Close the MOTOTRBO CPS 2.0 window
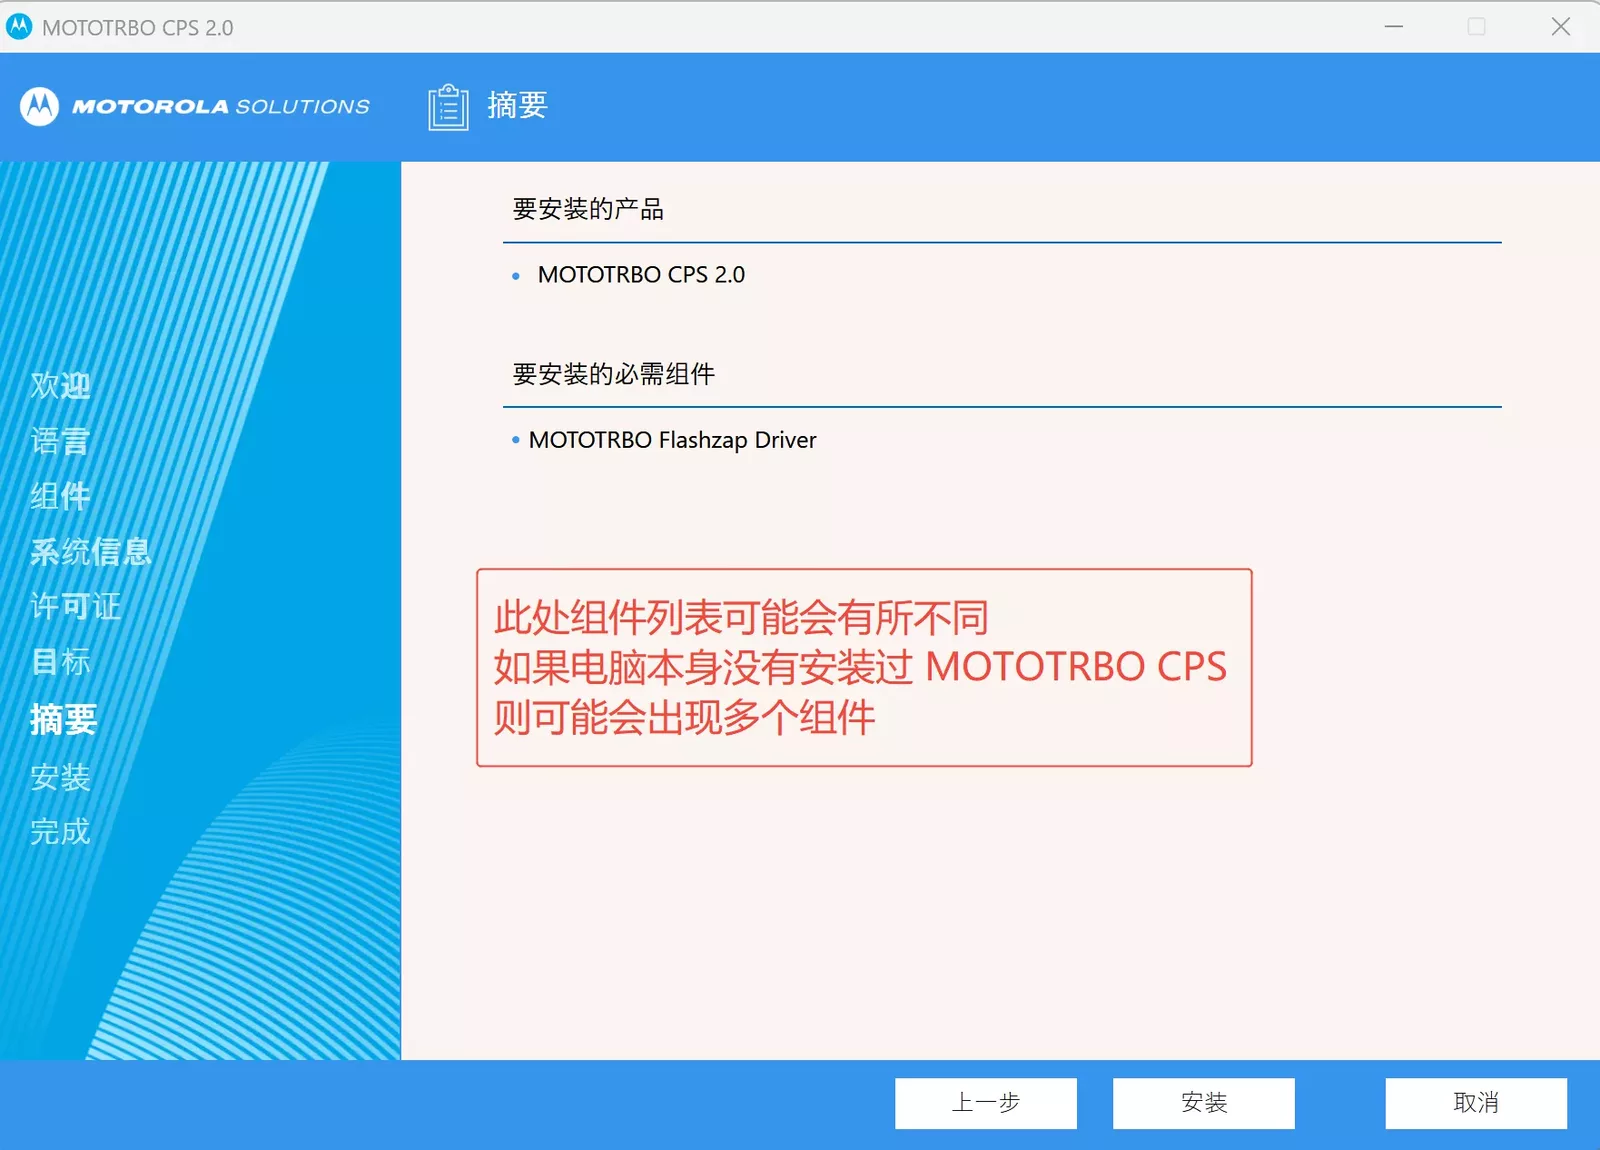The height and width of the screenshot is (1150, 1600). (1560, 27)
